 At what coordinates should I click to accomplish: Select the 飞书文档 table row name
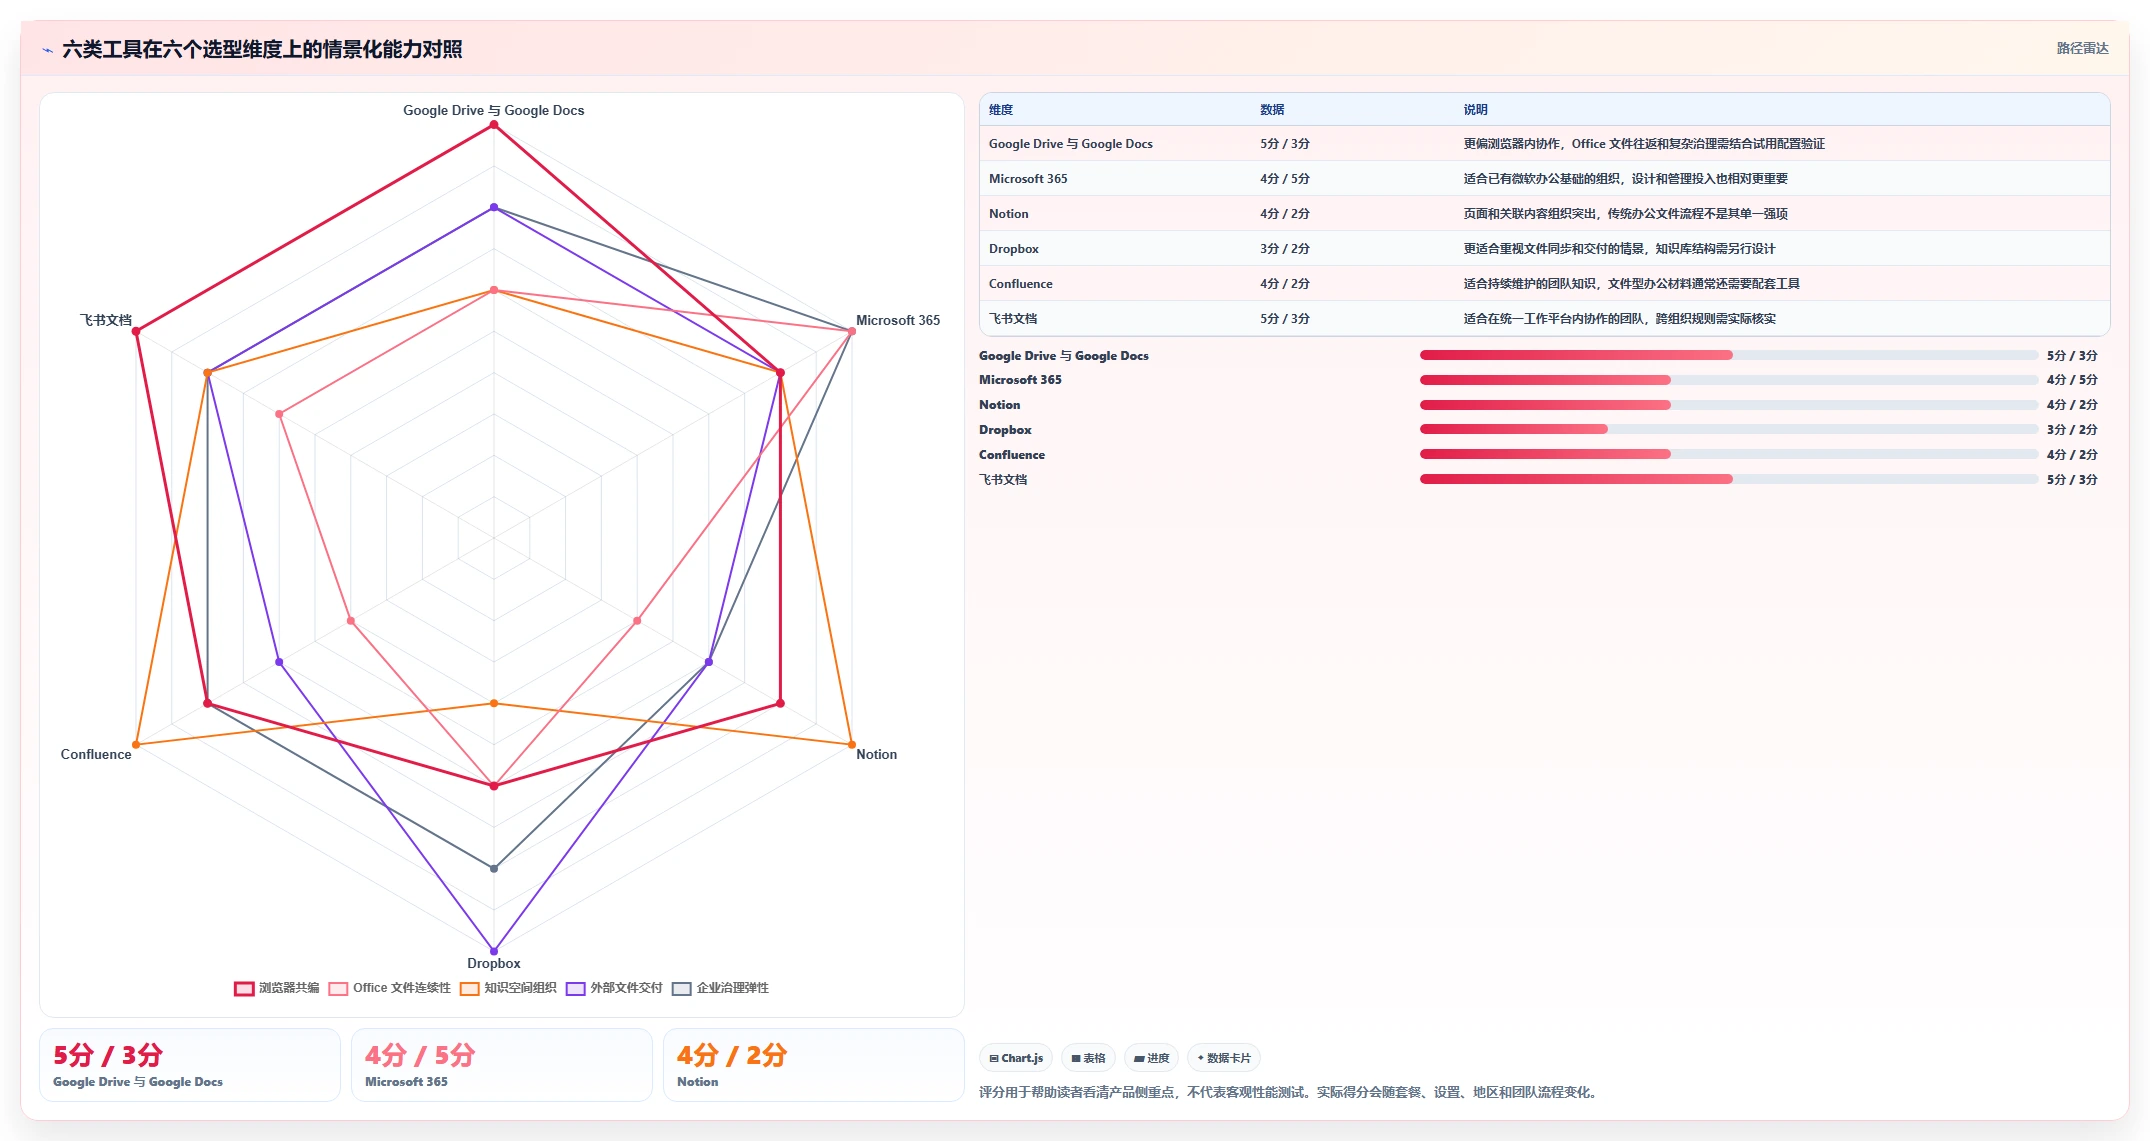point(1013,319)
